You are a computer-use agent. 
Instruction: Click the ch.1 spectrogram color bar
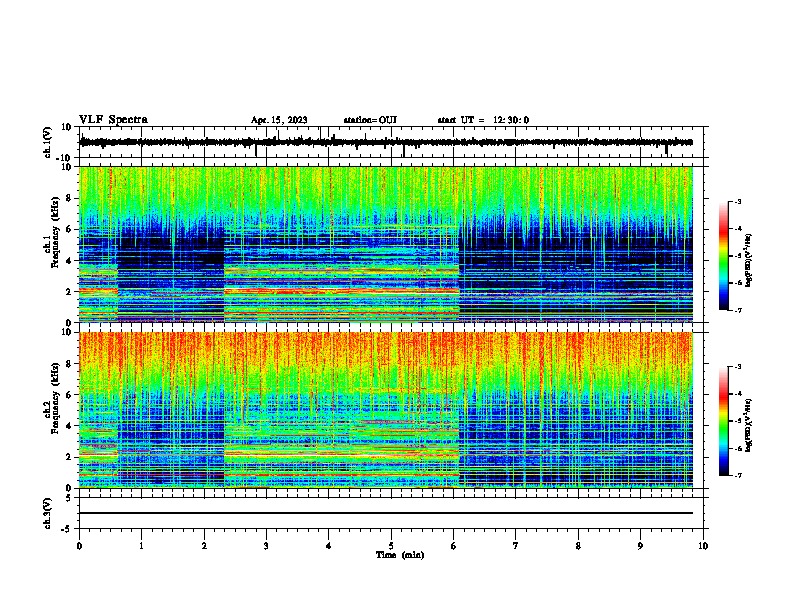(x=723, y=256)
